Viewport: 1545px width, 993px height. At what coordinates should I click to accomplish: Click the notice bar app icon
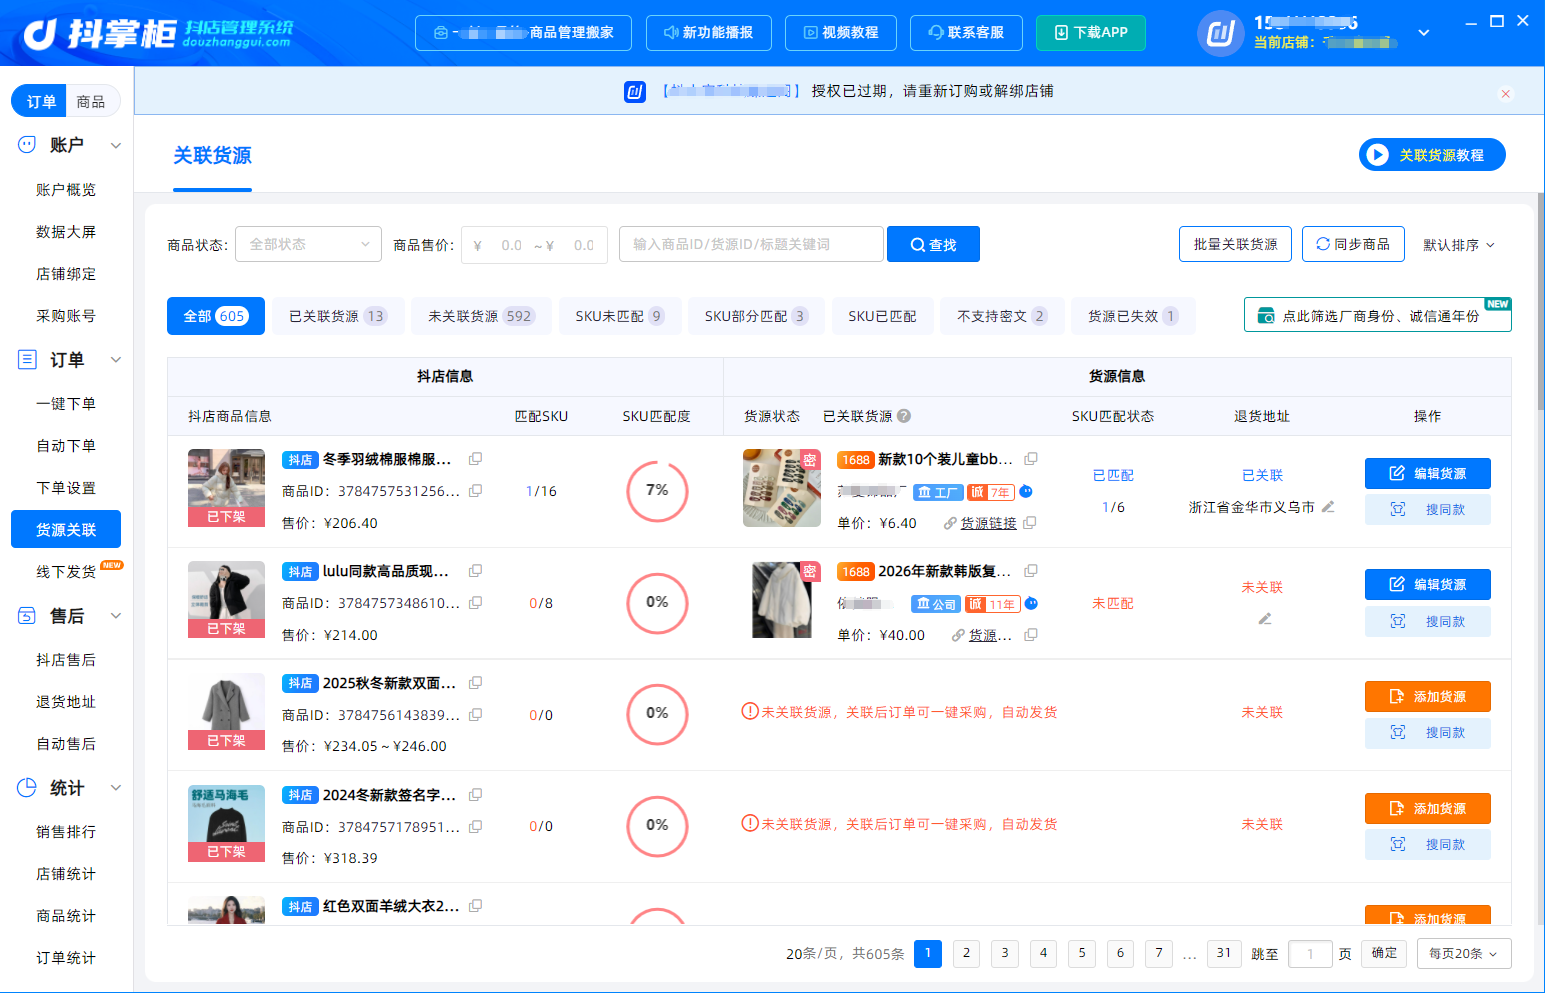click(635, 92)
